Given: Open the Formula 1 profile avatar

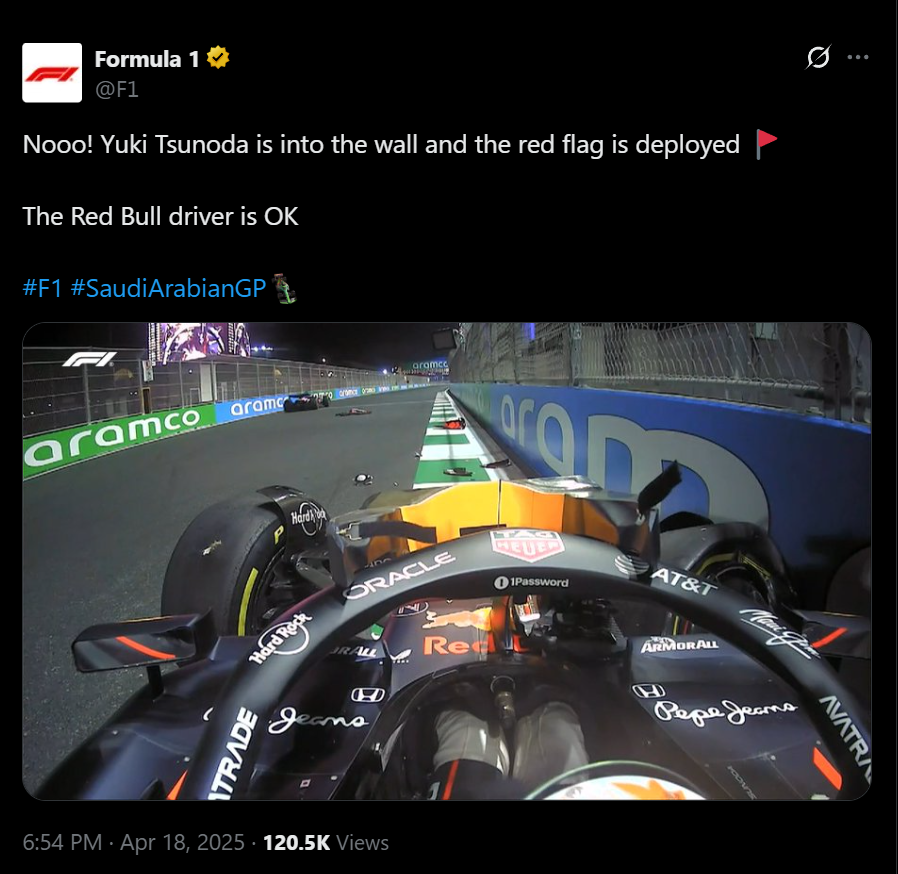Looking at the screenshot, I should click(52, 73).
